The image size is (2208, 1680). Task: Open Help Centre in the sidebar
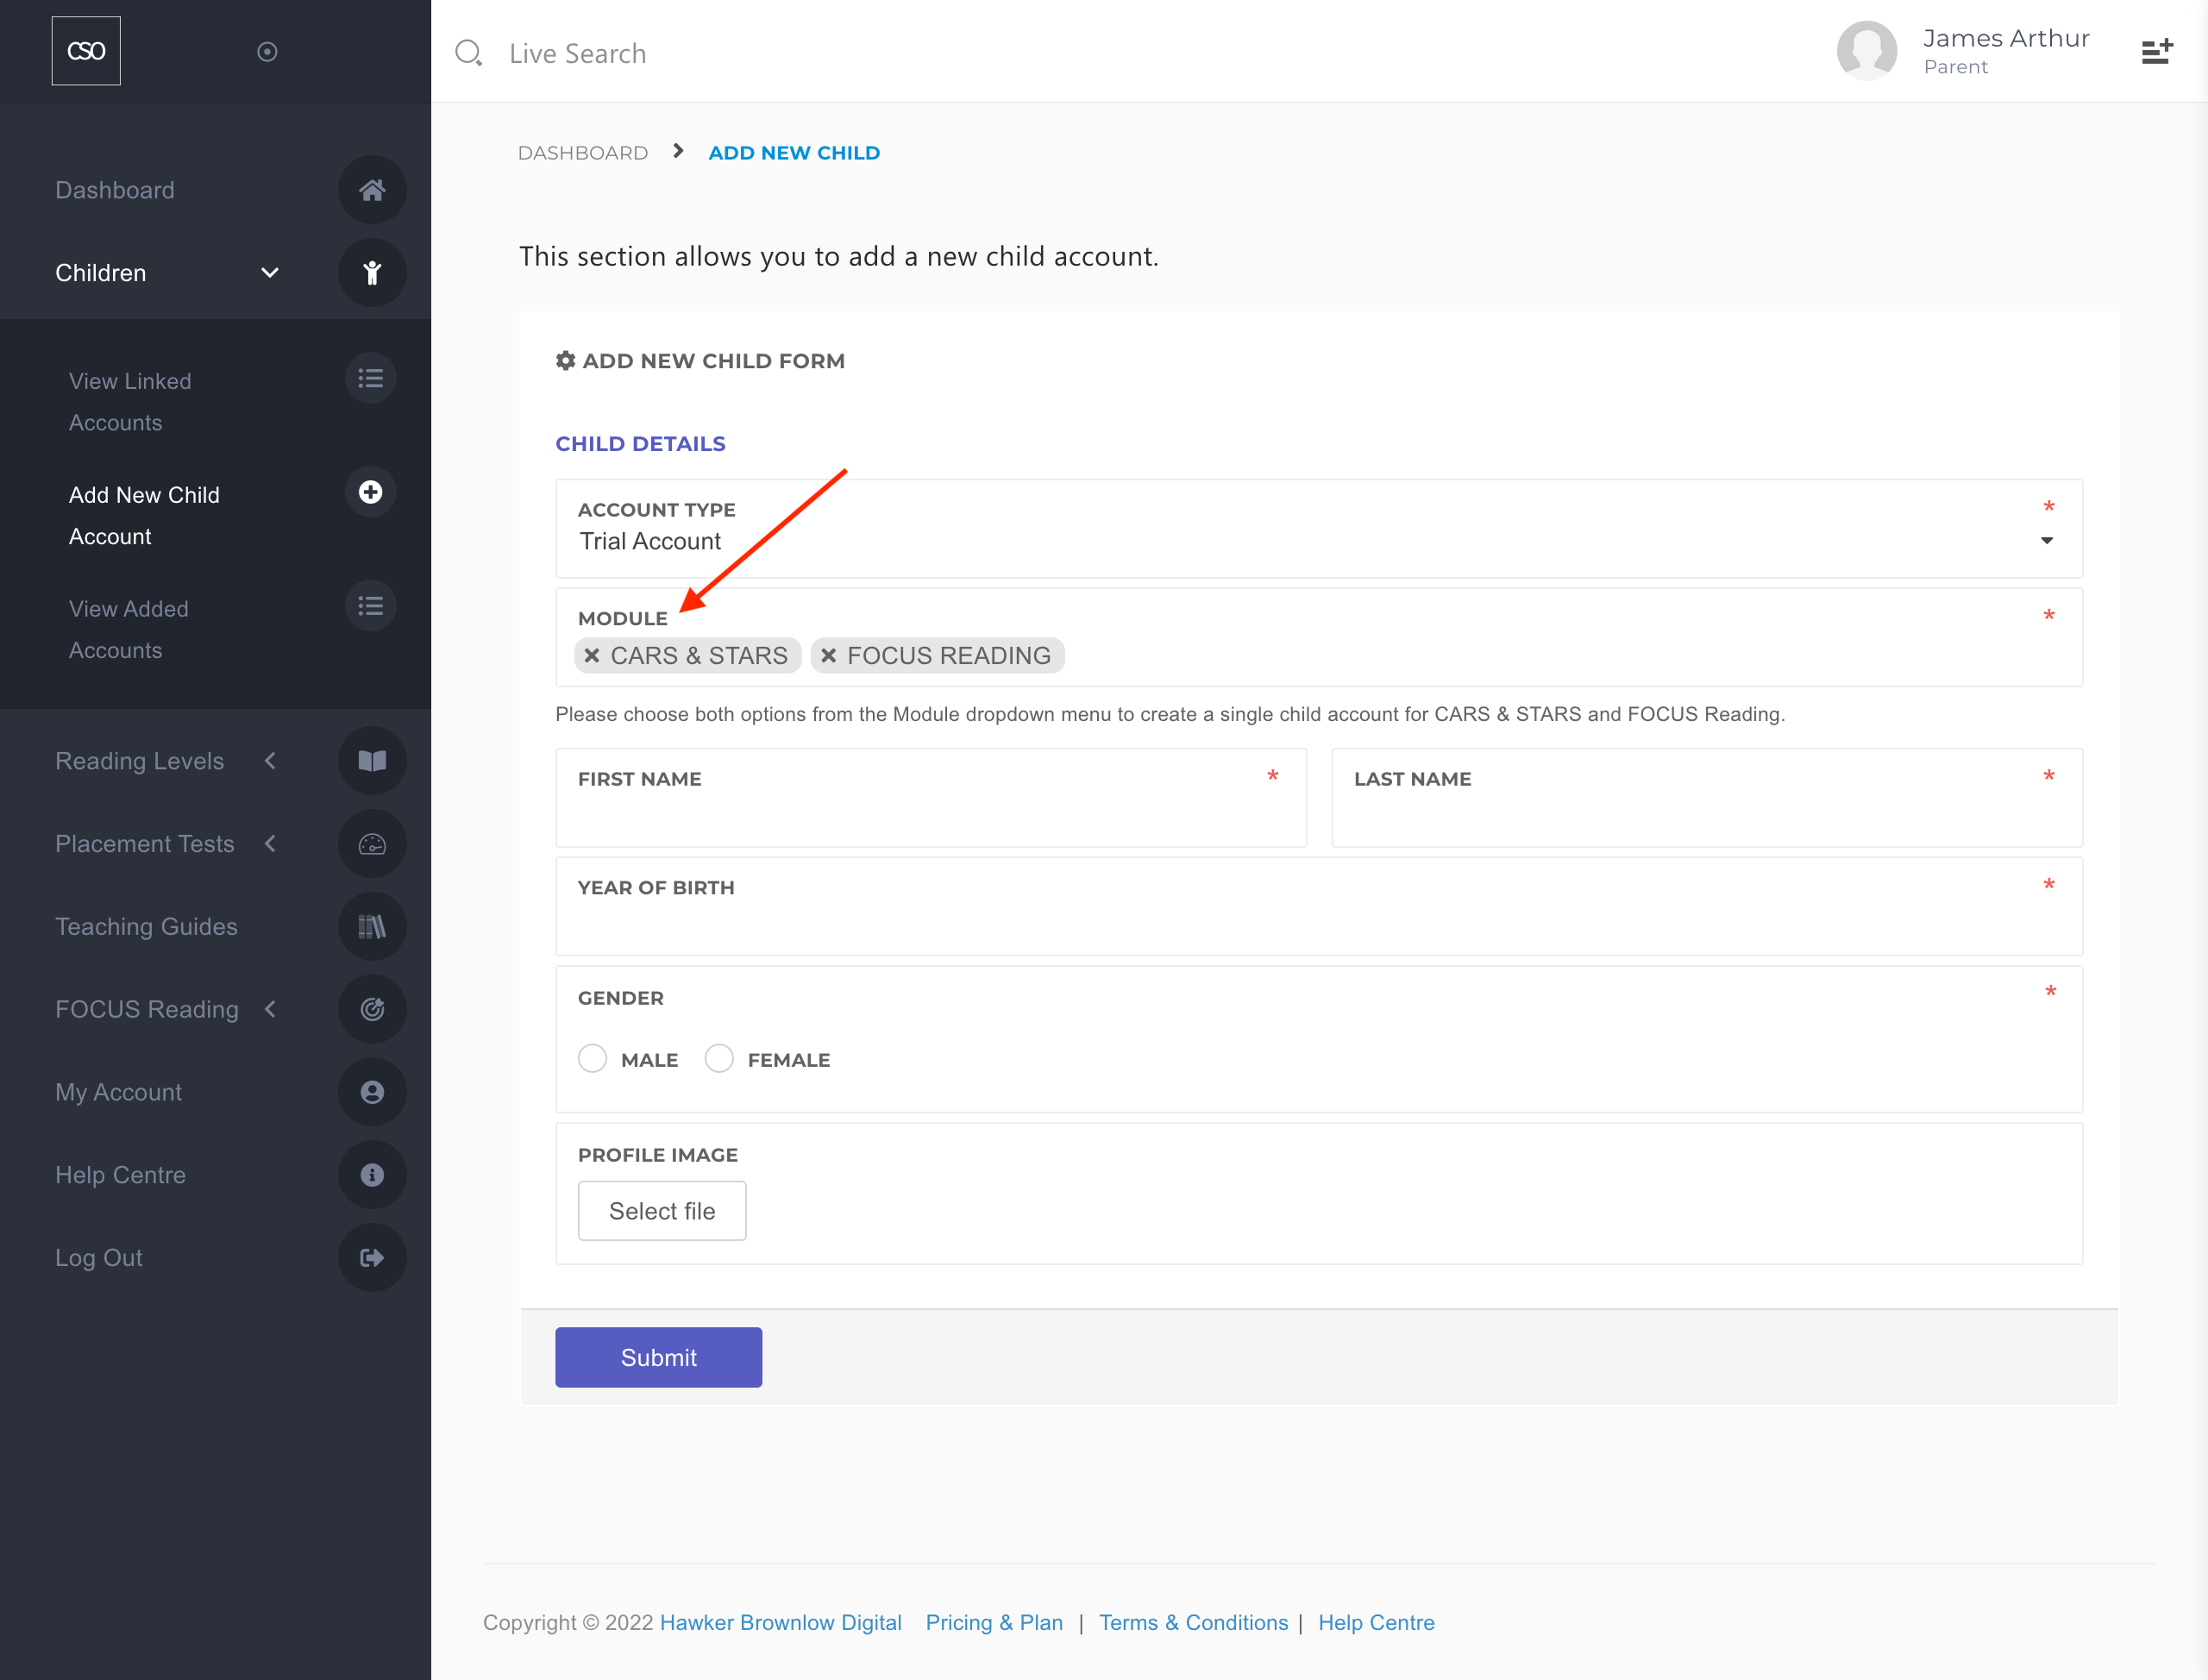point(120,1175)
